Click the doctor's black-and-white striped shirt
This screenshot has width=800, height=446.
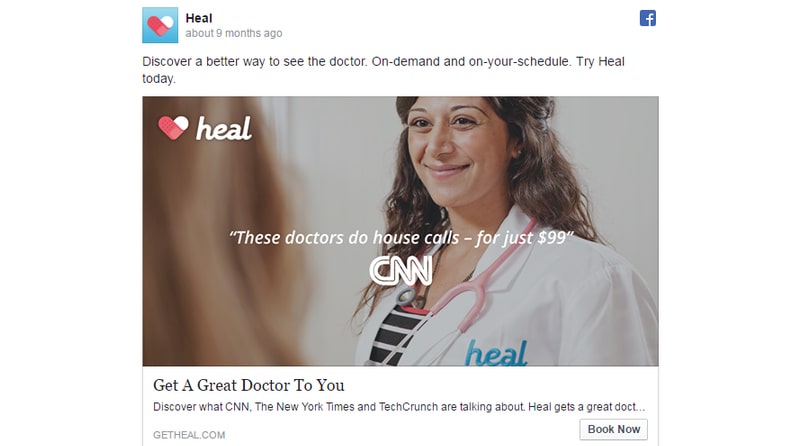[395, 334]
